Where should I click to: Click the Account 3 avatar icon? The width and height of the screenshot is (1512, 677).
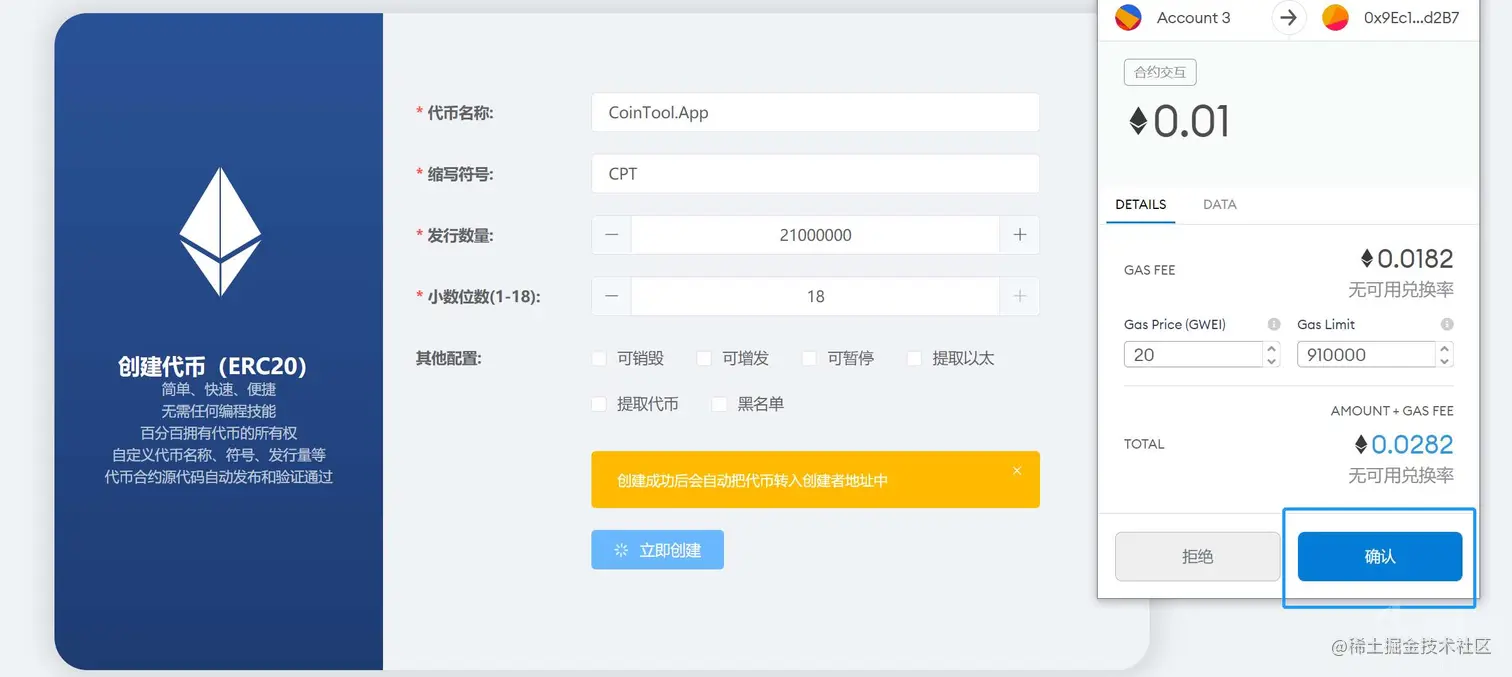(x=1128, y=18)
